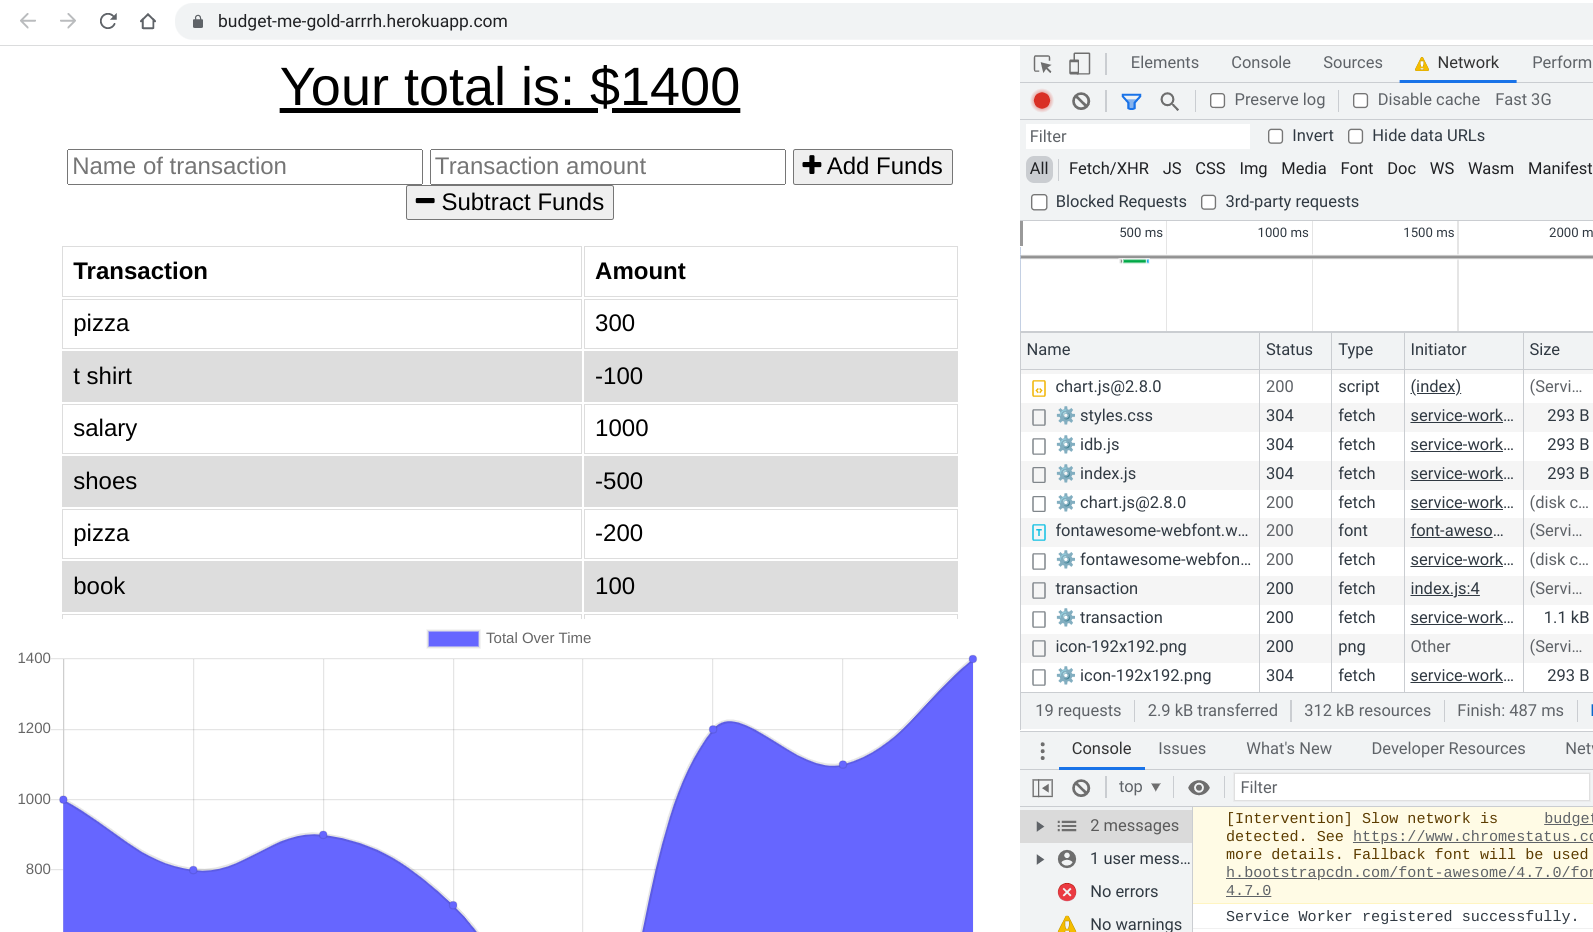Click the network Filter text box
1593x932 pixels.
click(1137, 136)
